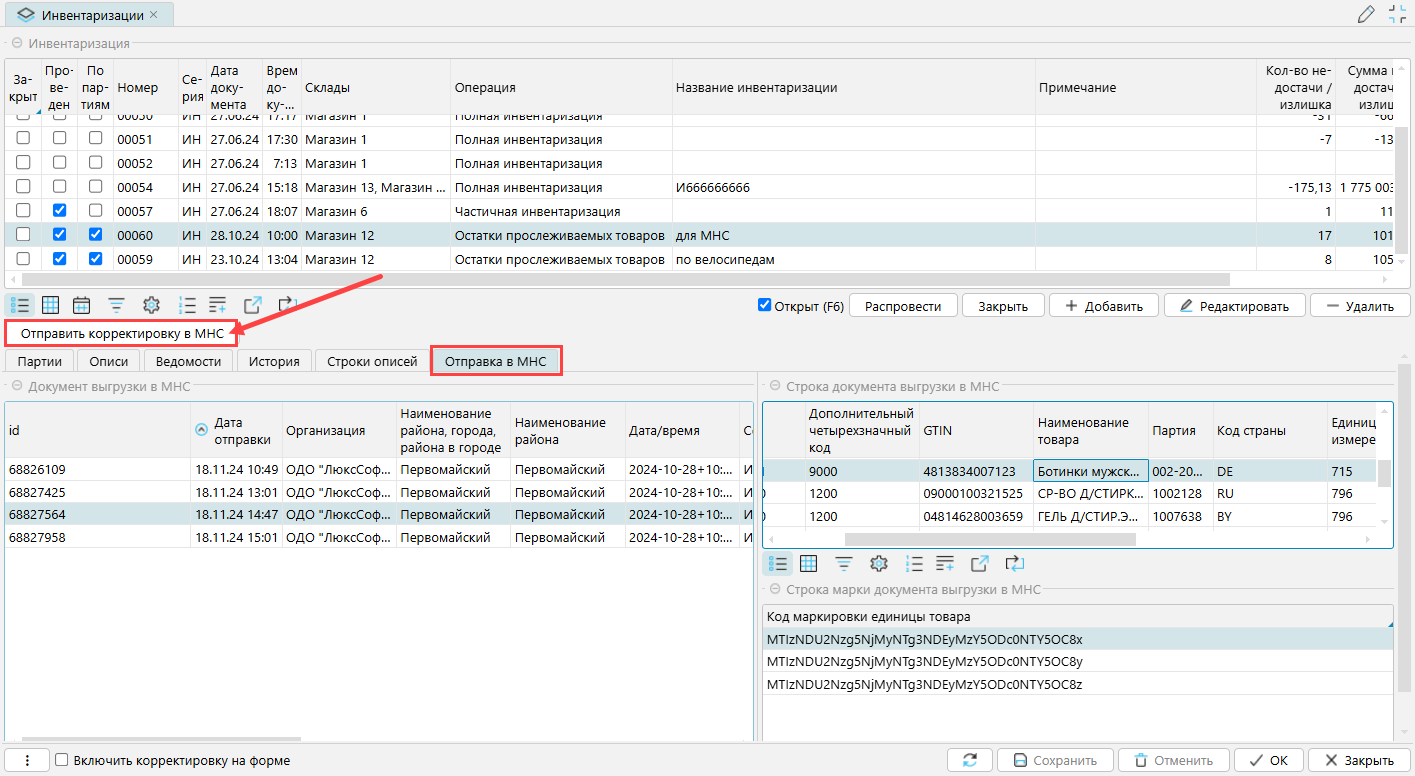Enable Включить корректировку на форме checkbox
The height and width of the screenshot is (776, 1415).
pyautogui.click(x=62, y=760)
